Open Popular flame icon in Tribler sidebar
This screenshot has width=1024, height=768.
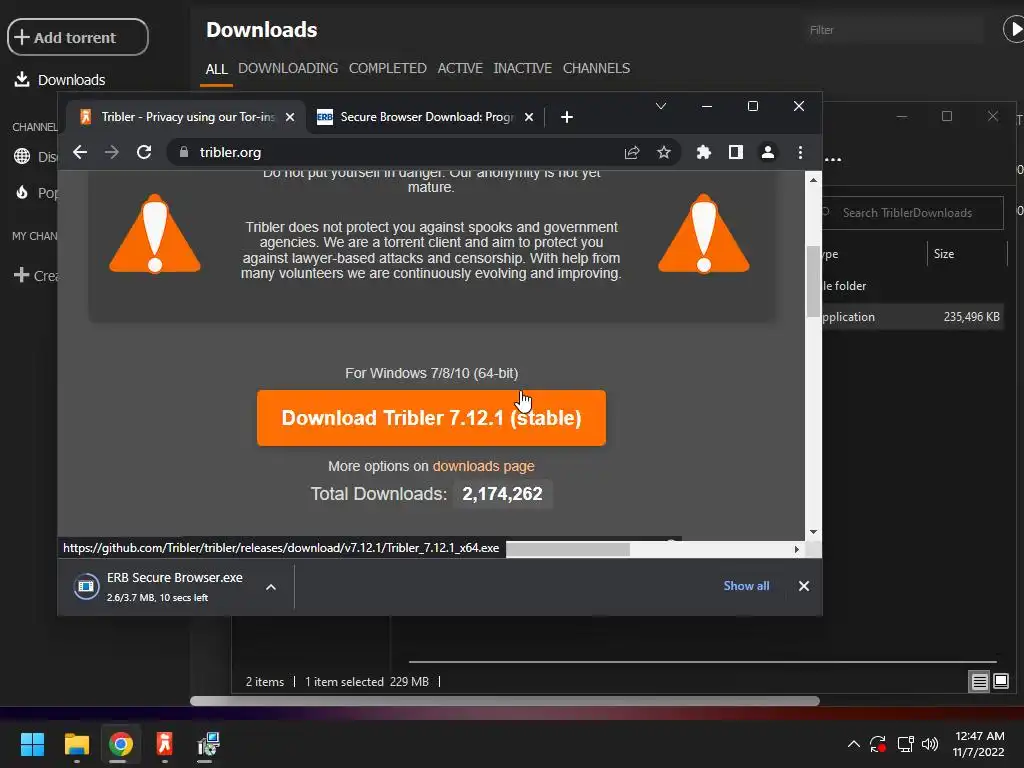pyautogui.click(x=22, y=193)
